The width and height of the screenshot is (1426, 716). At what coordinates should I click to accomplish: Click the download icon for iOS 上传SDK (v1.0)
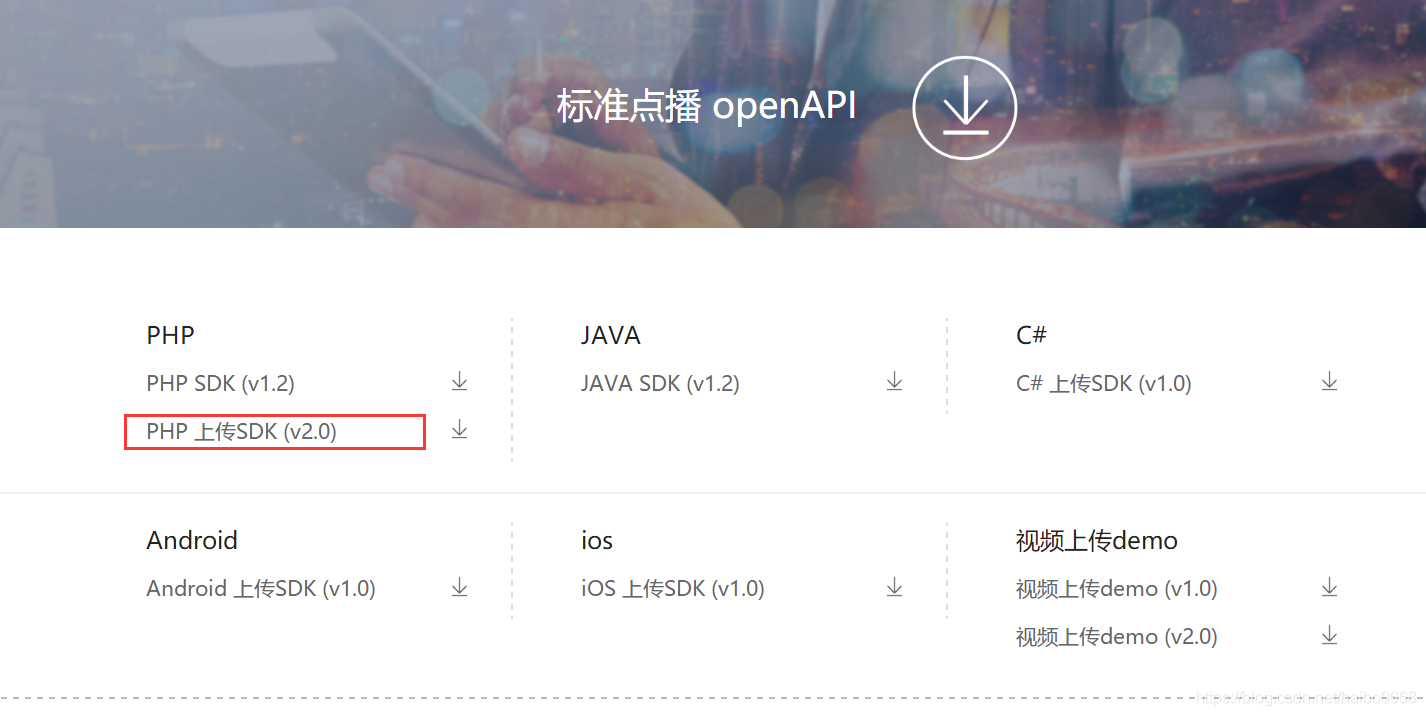coord(894,587)
